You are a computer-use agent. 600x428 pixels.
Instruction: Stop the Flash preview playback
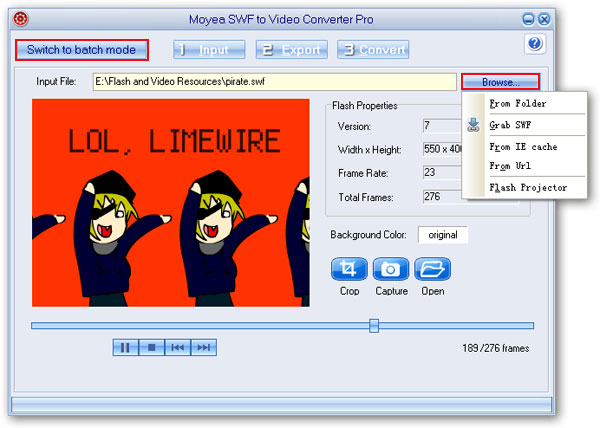[152, 347]
